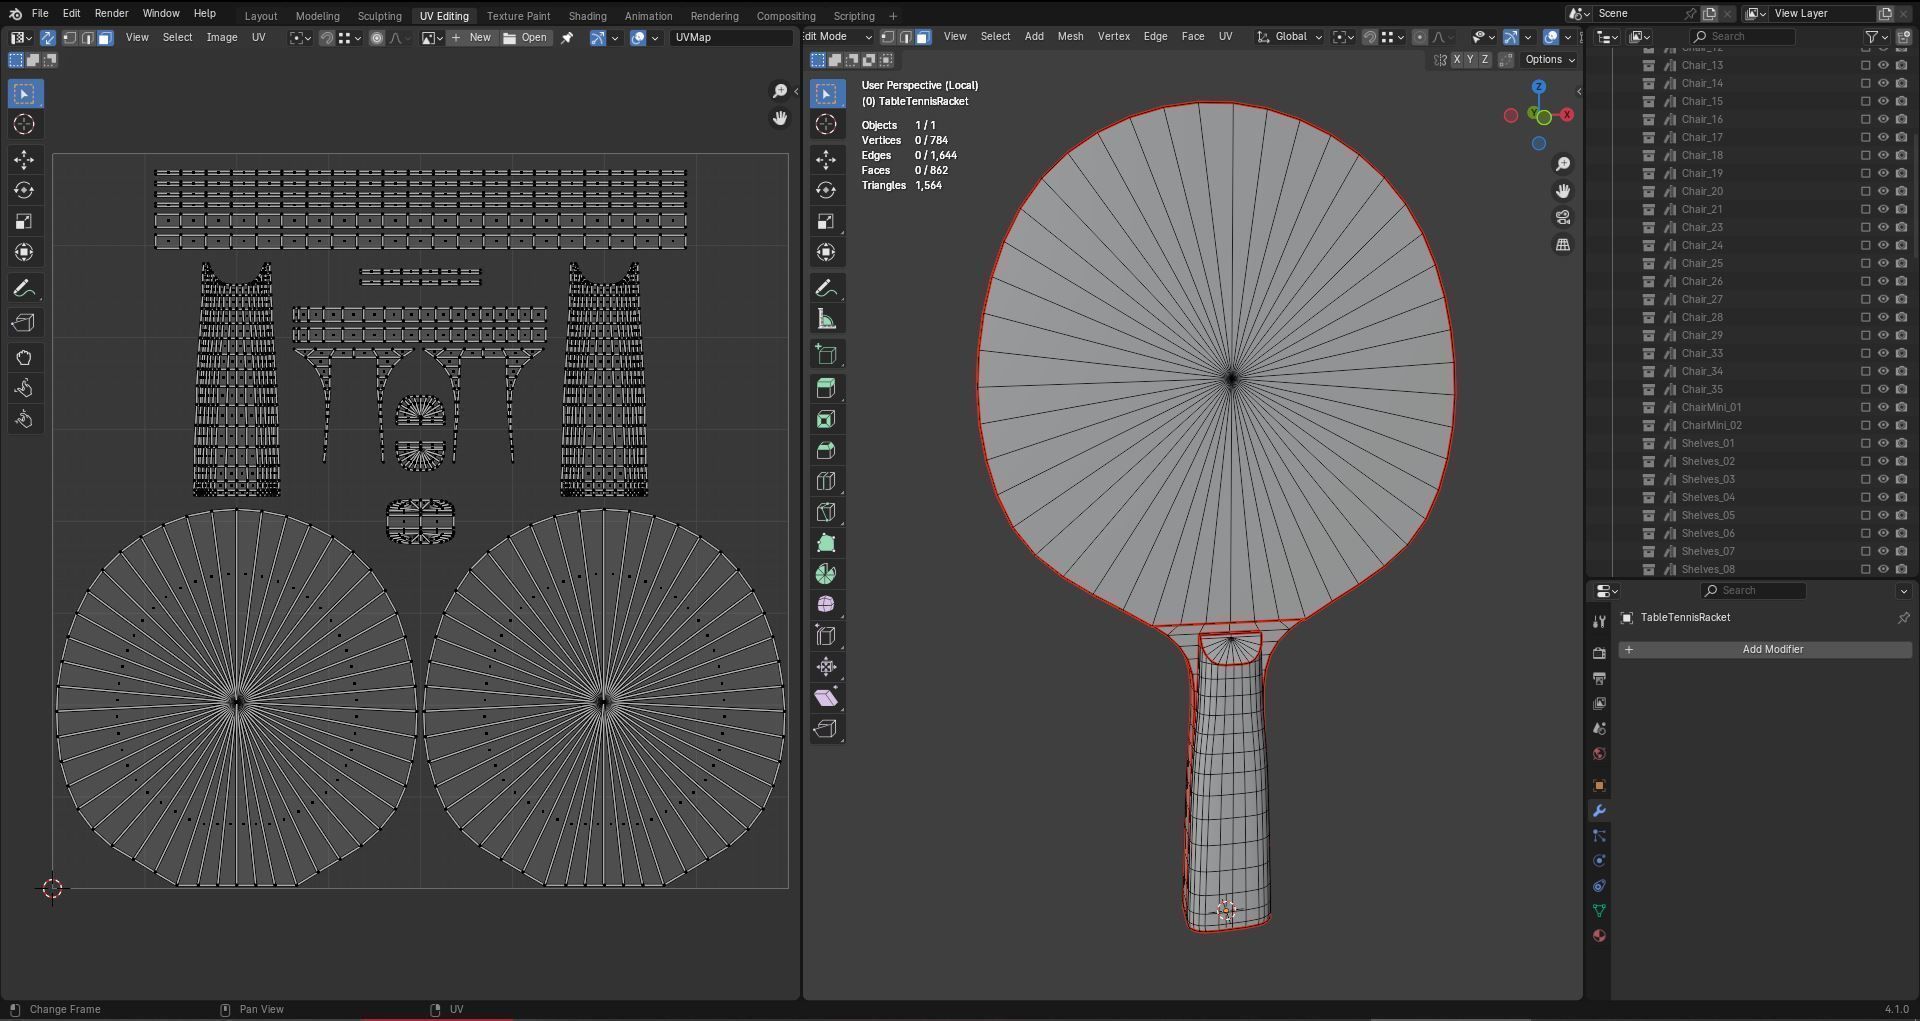Select the Relax tool in UV editor
Image resolution: width=1920 pixels, height=1021 pixels.
point(24,388)
